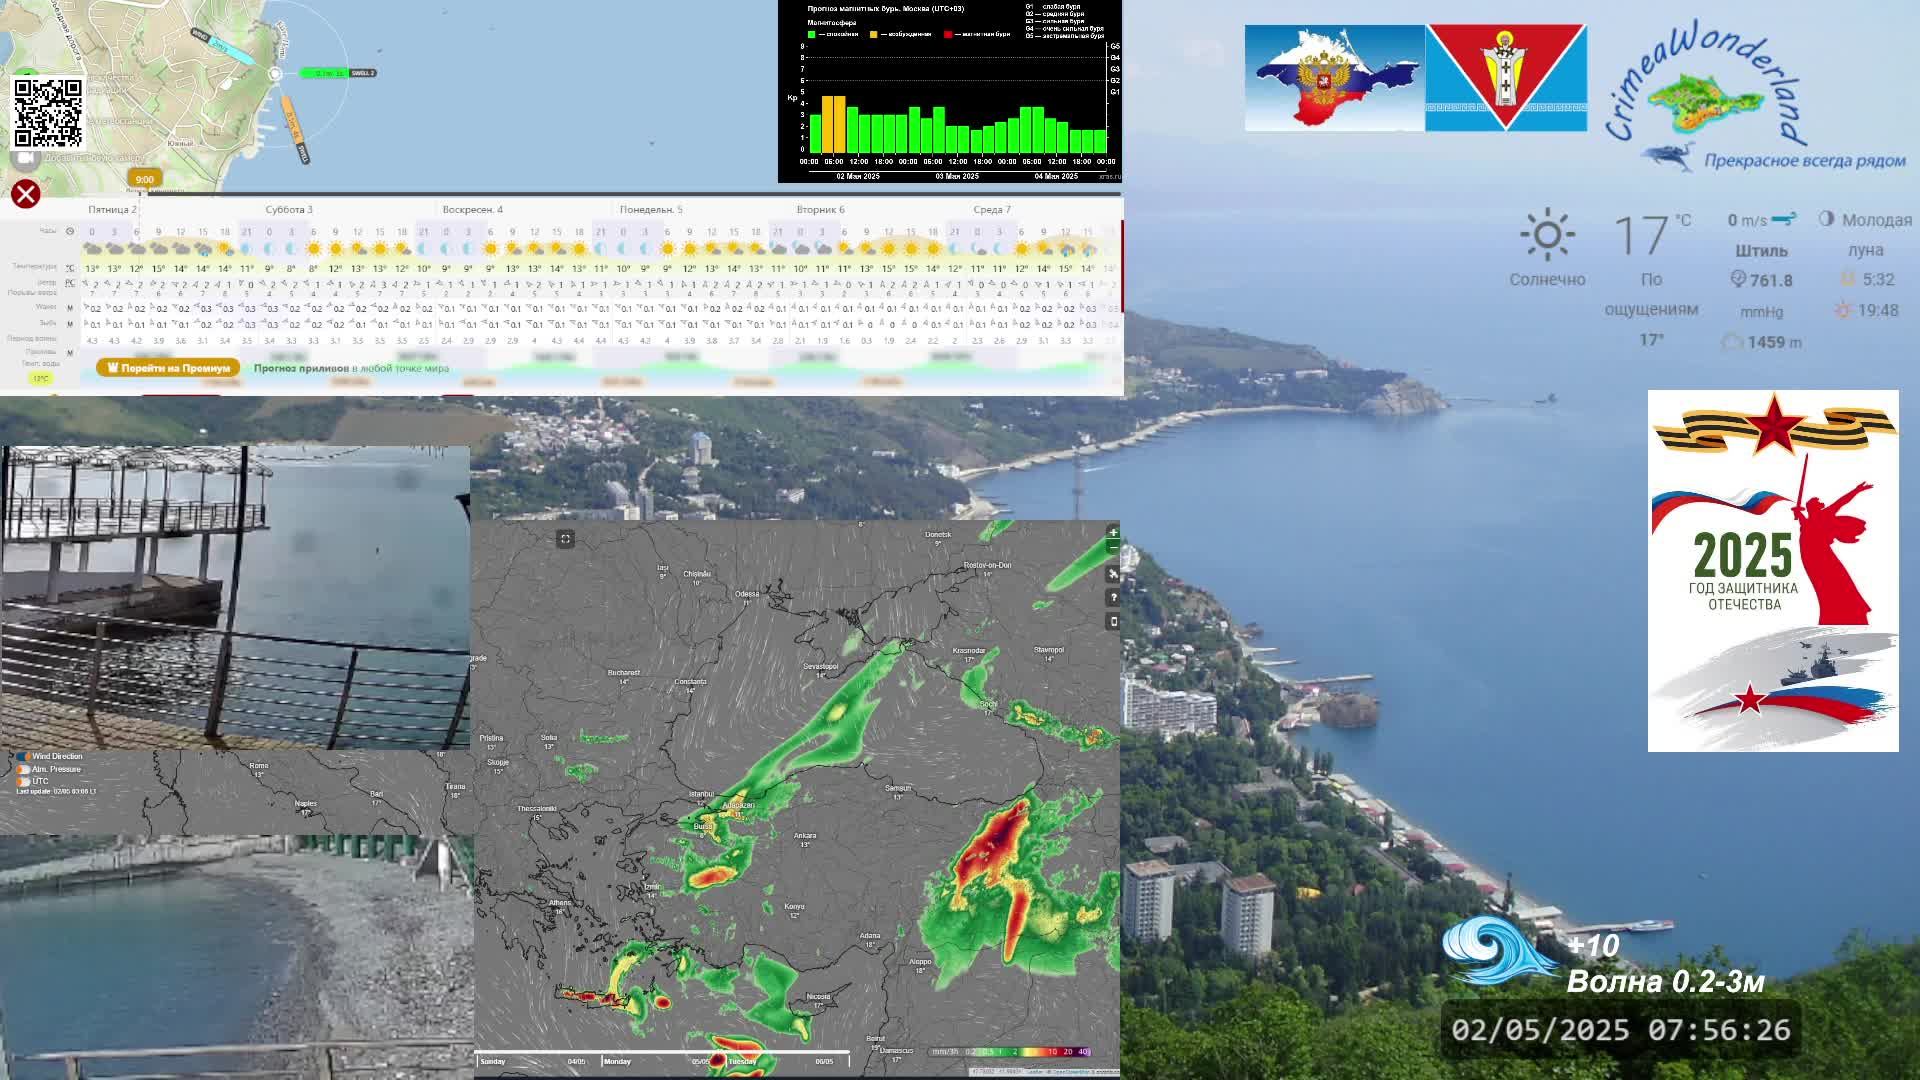Open the question mark help icon
This screenshot has width=1920, height=1080.
(1113, 598)
